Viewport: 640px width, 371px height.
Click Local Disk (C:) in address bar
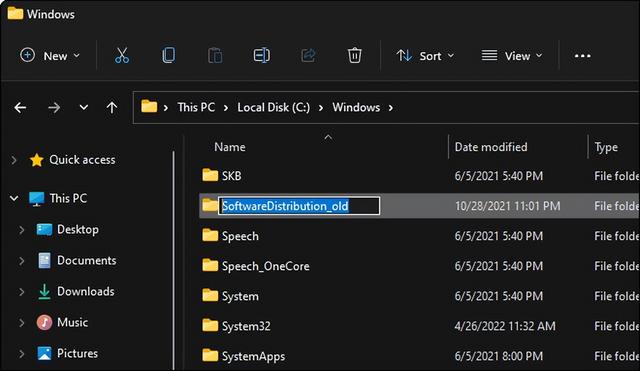[x=273, y=107]
